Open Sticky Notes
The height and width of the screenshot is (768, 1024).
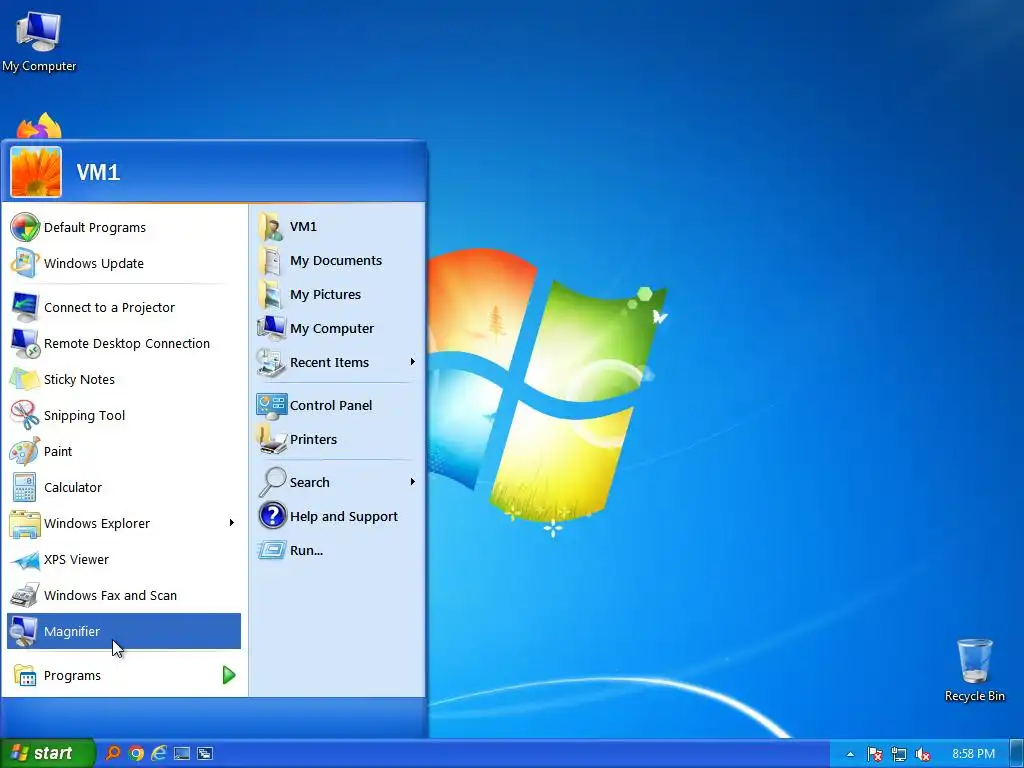124,379
